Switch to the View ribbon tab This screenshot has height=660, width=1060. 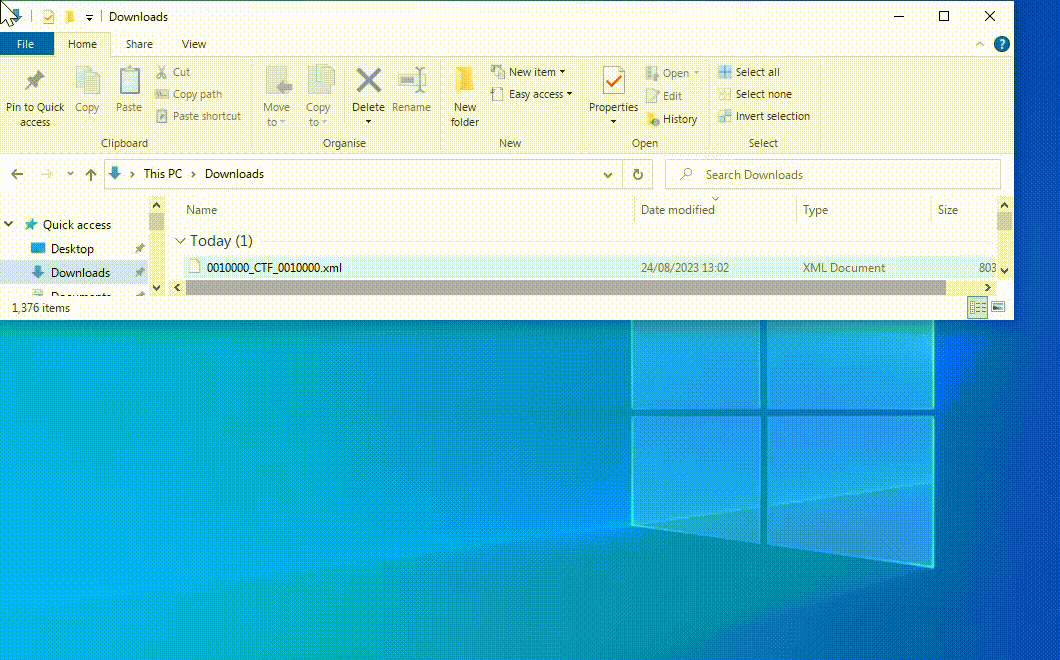click(x=194, y=44)
